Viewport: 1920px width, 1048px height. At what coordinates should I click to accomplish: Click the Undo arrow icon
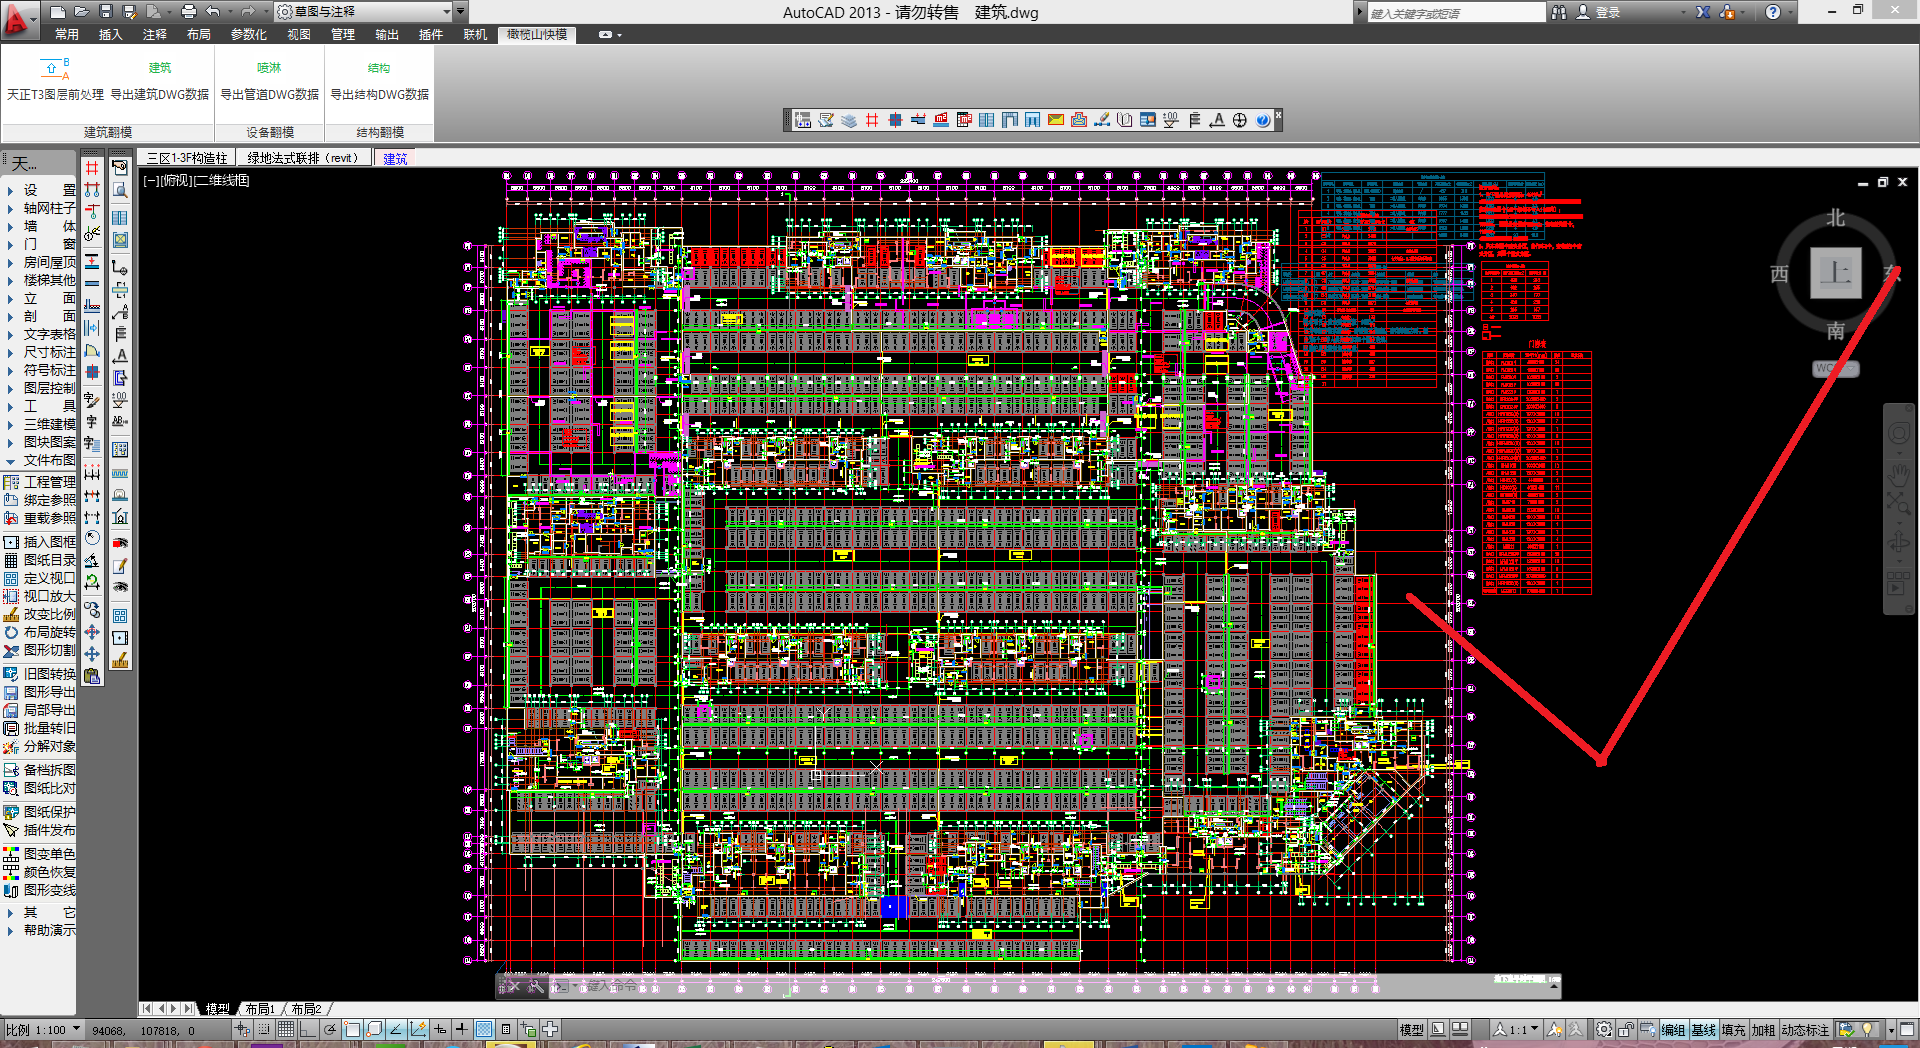pos(212,12)
